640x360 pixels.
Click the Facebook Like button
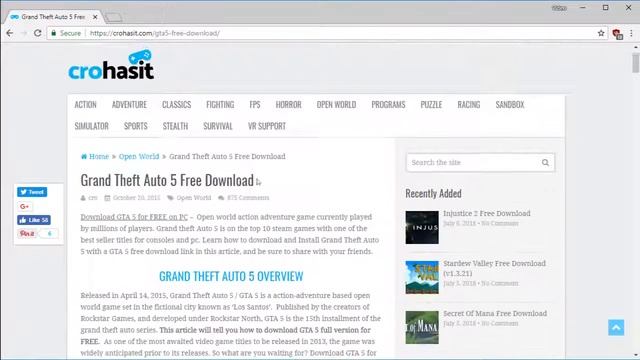34,220
